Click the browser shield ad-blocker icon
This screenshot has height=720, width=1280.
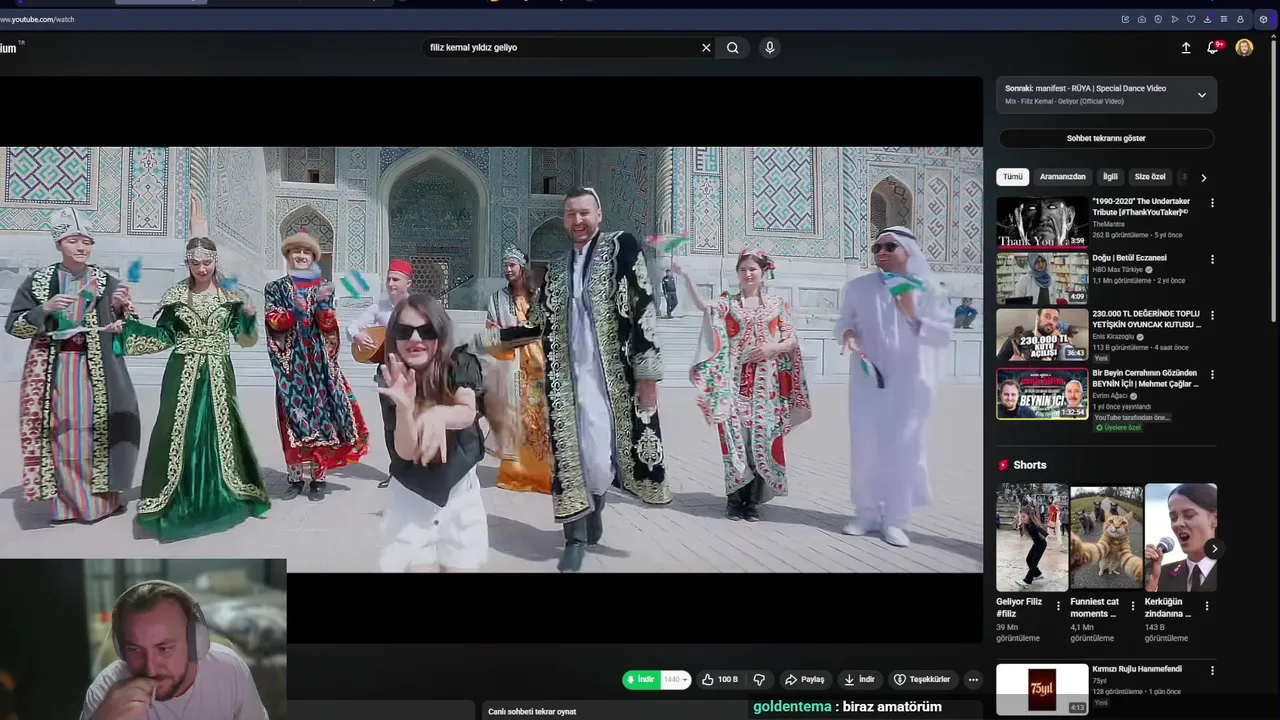[1158, 19]
